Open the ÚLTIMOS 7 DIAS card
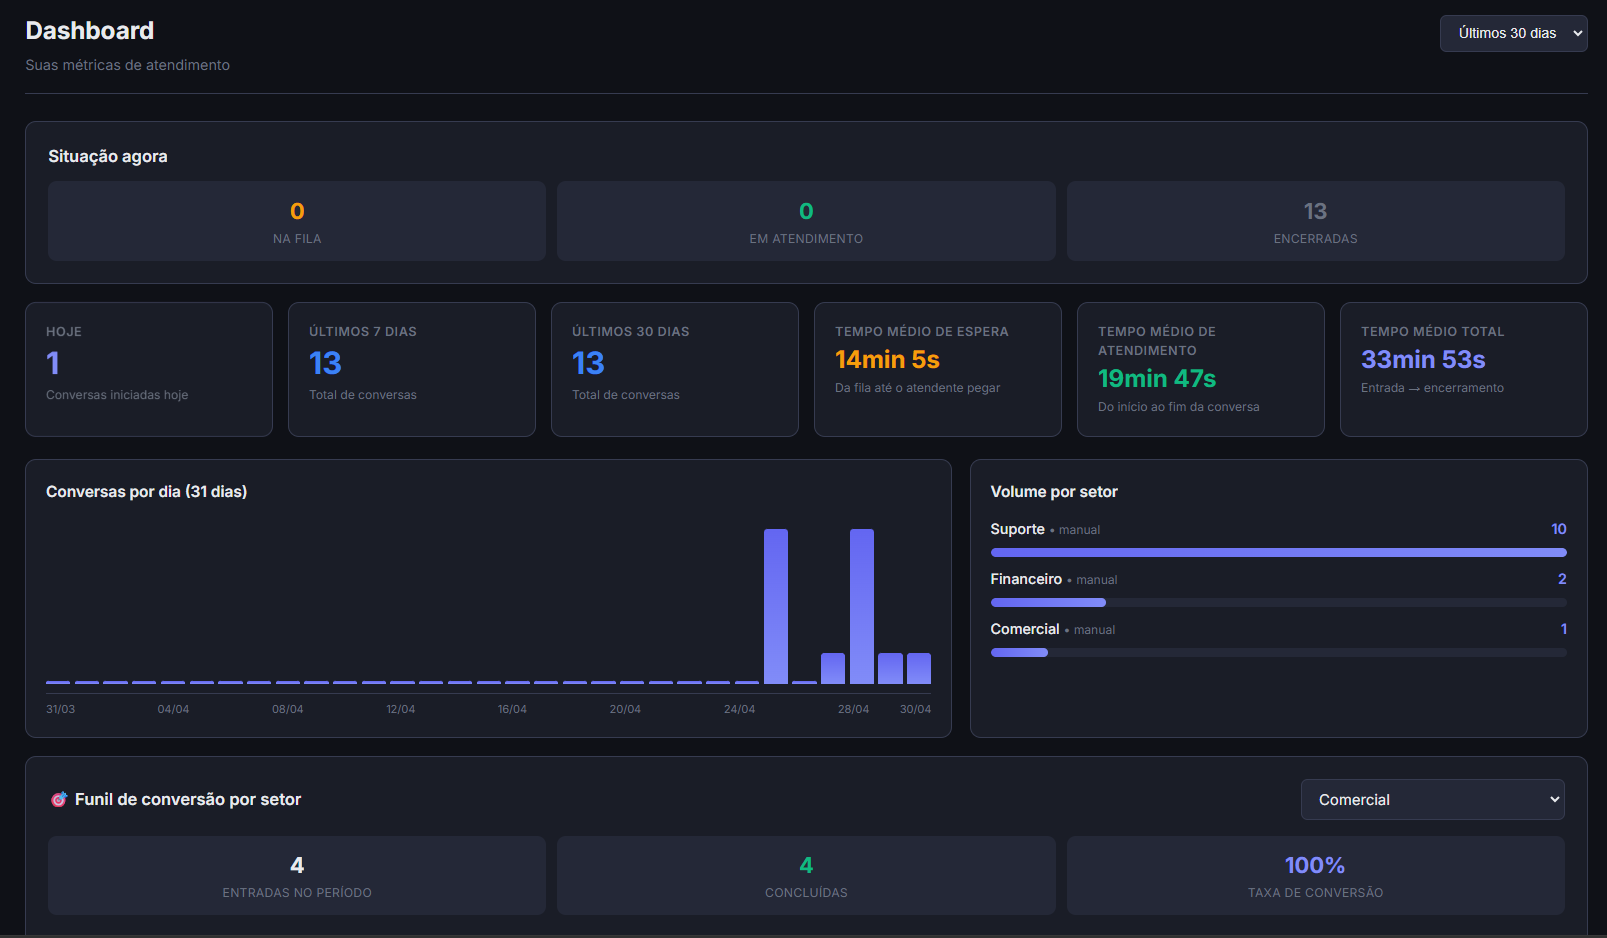This screenshot has width=1607, height=938. tap(412, 369)
